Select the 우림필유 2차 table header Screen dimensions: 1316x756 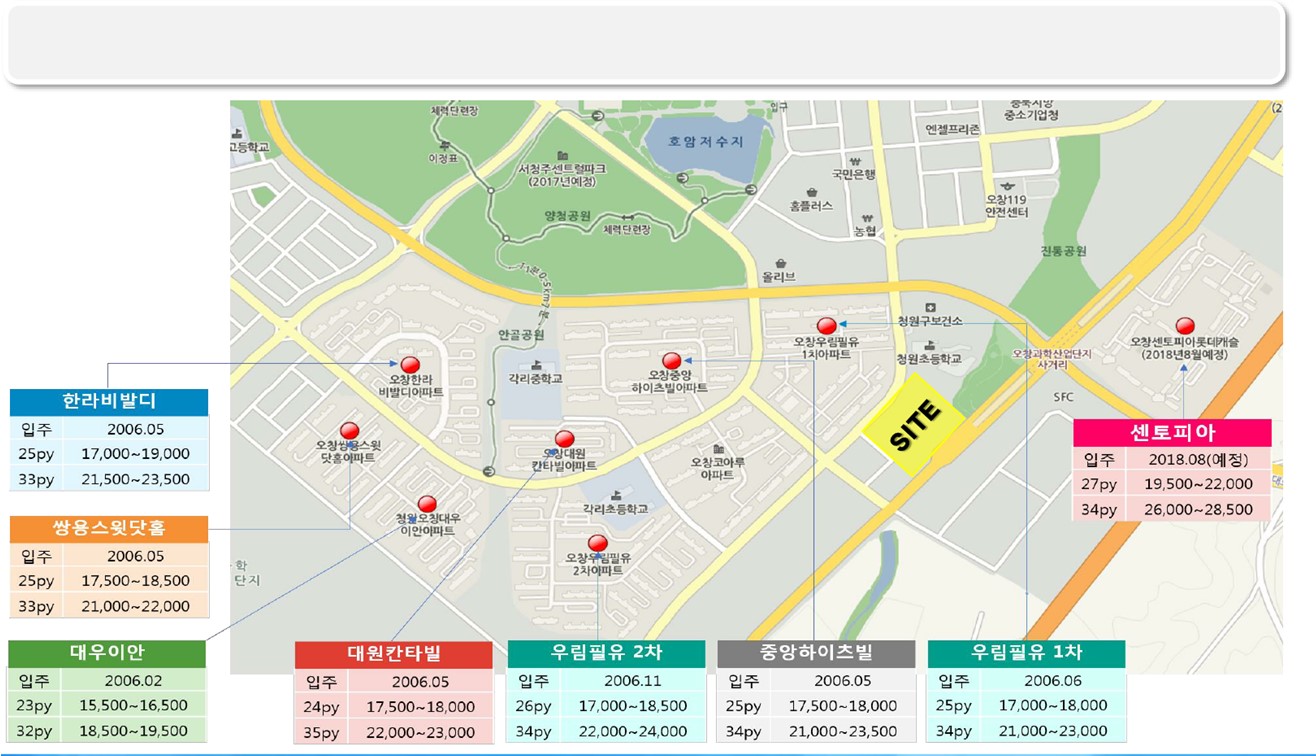click(606, 653)
